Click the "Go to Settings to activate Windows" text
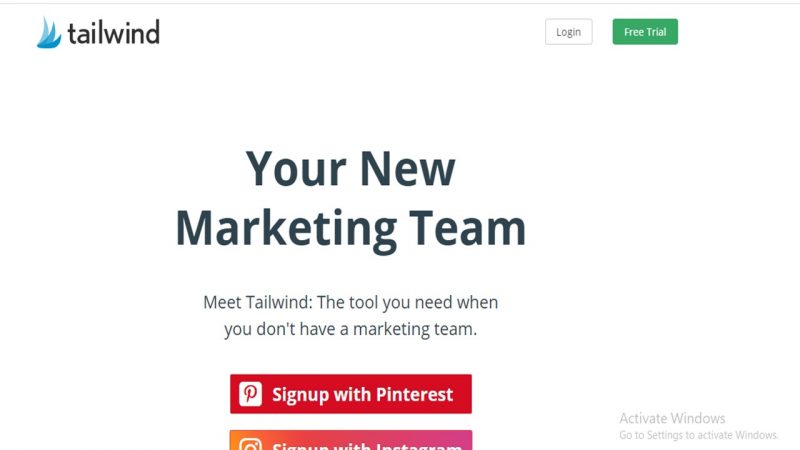Viewport: 800px width, 450px height. 698,435
